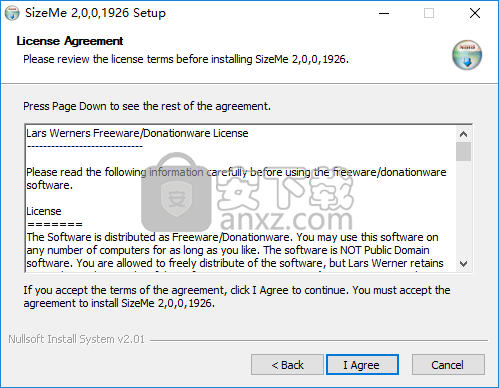The width and height of the screenshot is (499, 388).
Task: Go to previous step with Back button
Action: click(x=287, y=365)
